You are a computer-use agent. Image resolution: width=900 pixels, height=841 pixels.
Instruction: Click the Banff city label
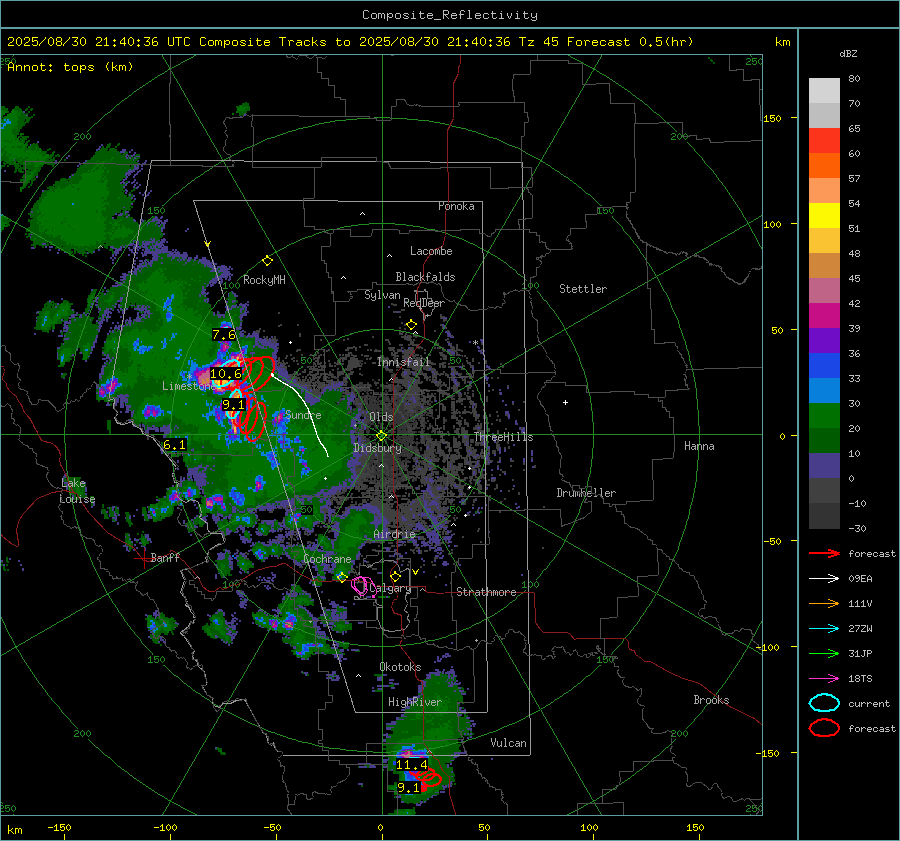(x=165, y=557)
